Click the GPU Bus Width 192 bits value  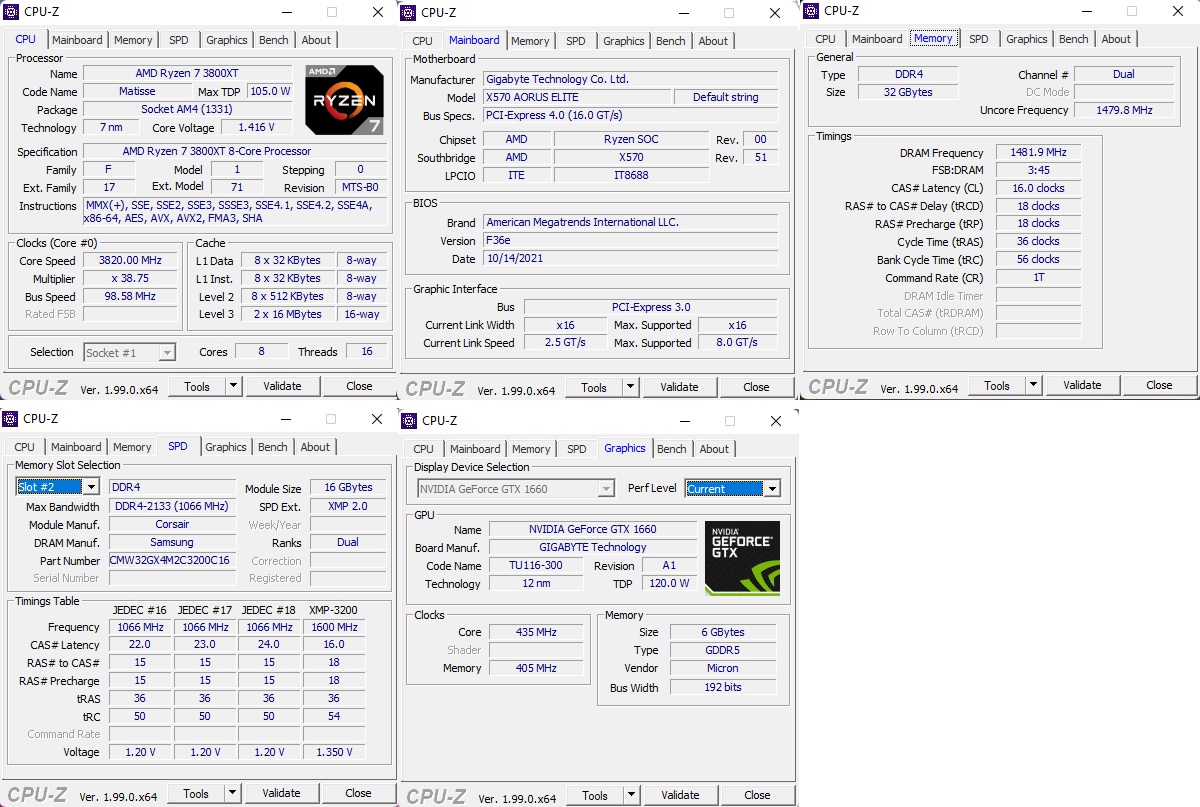coord(723,687)
